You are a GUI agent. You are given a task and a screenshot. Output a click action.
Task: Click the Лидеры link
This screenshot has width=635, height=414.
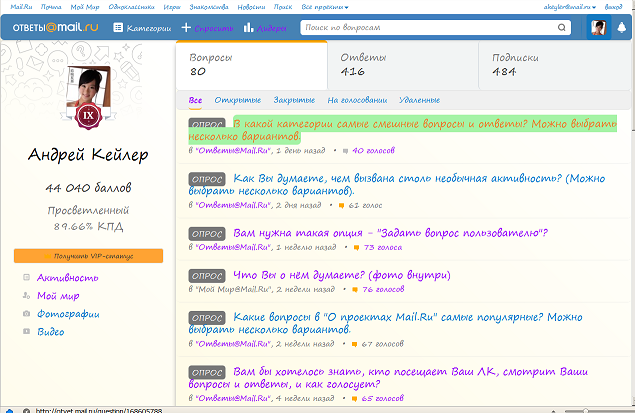[x=272, y=28]
